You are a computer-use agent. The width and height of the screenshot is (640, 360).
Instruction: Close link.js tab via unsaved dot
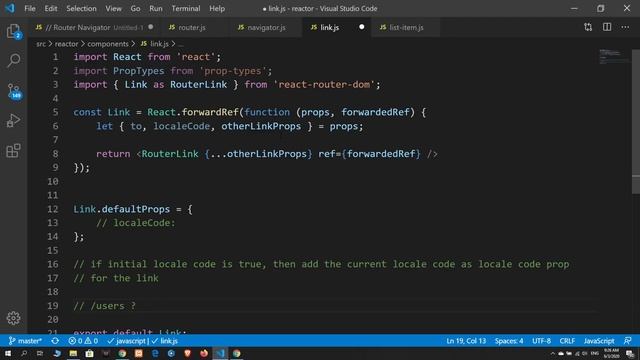coord(362,27)
